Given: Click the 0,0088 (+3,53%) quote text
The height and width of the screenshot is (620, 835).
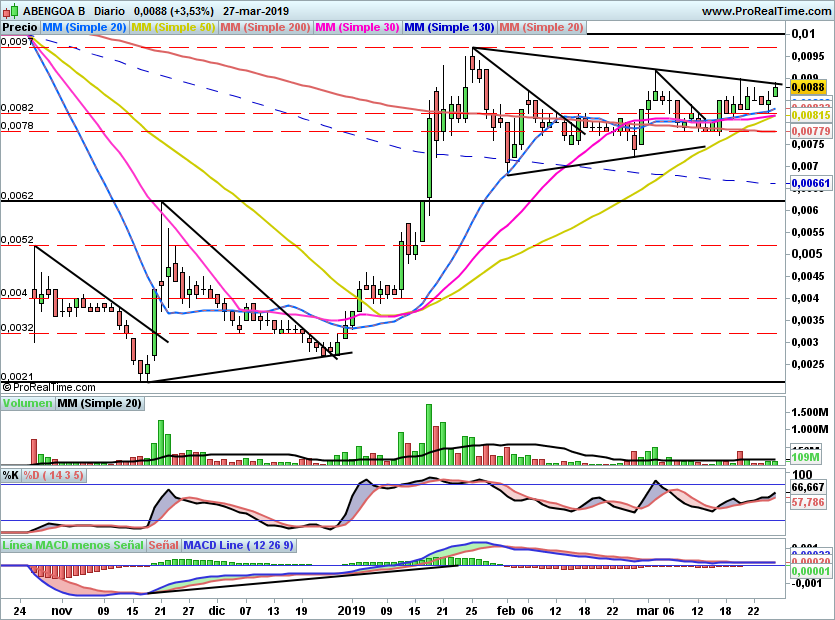Looking at the screenshot, I should (174, 11).
